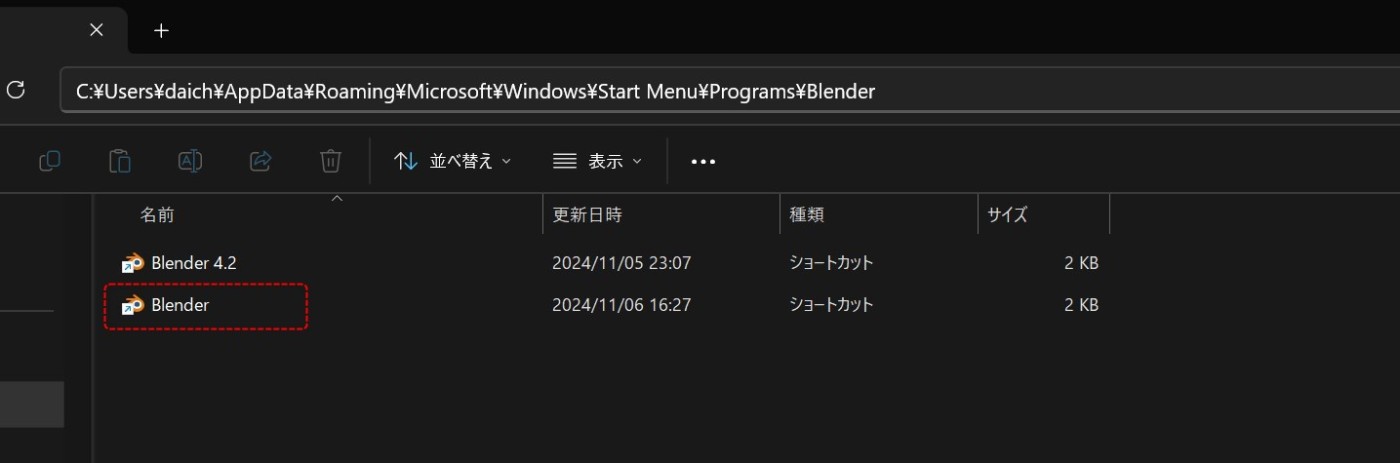Open the three-dot more options menu
This screenshot has width=1400, height=463.
click(703, 161)
